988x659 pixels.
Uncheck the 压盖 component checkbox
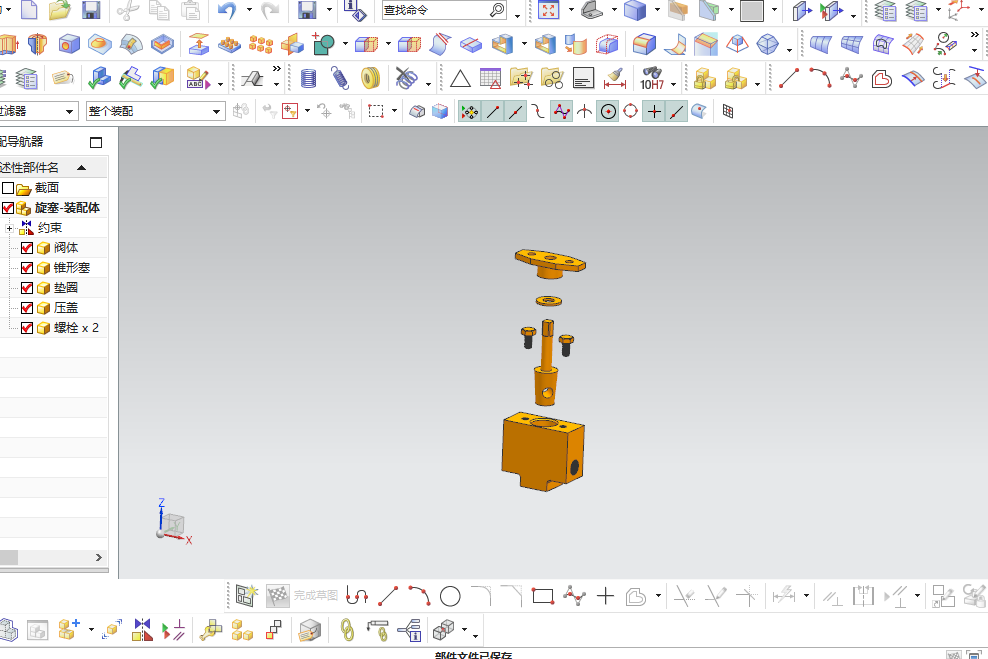[x=26, y=308]
